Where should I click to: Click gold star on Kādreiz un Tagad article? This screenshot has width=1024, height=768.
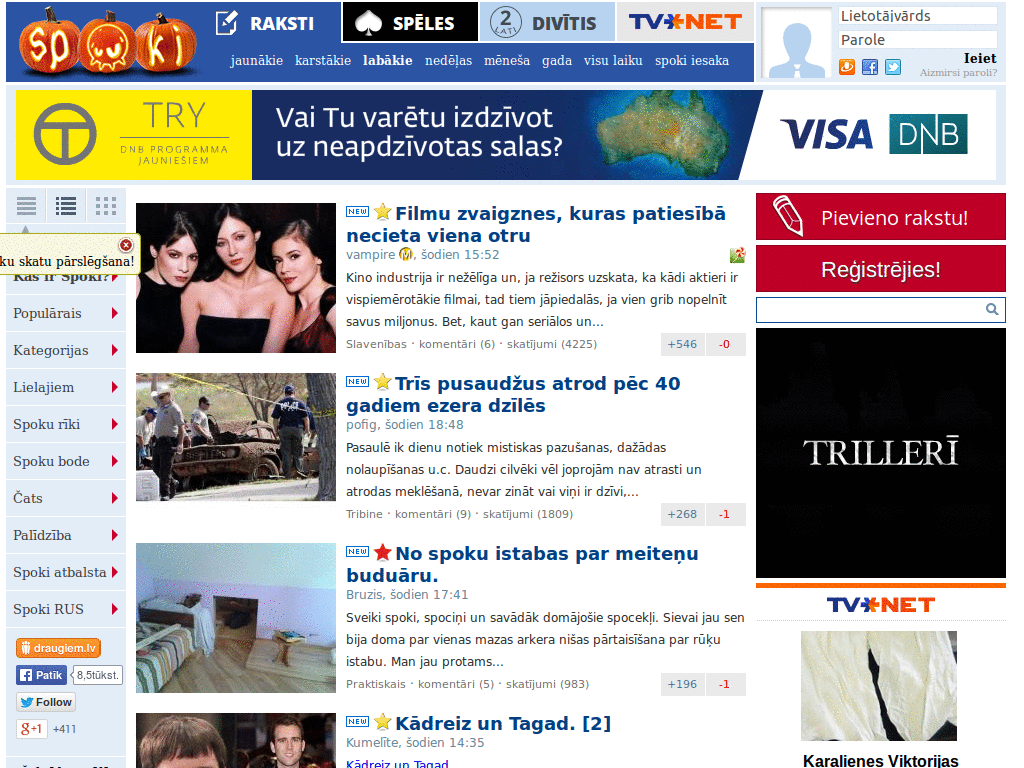pyautogui.click(x=383, y=722)
